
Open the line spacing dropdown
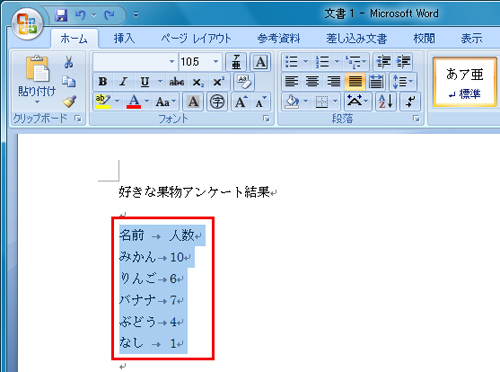tap(403, 82)
